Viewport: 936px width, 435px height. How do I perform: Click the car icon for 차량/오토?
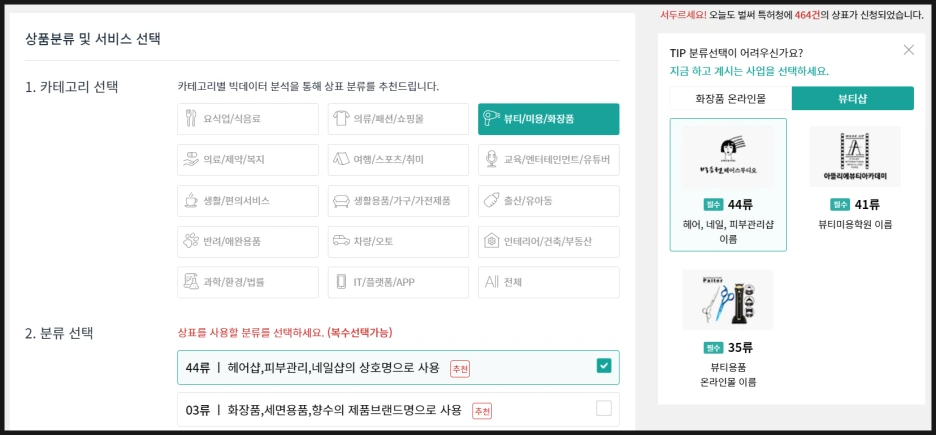343,241
